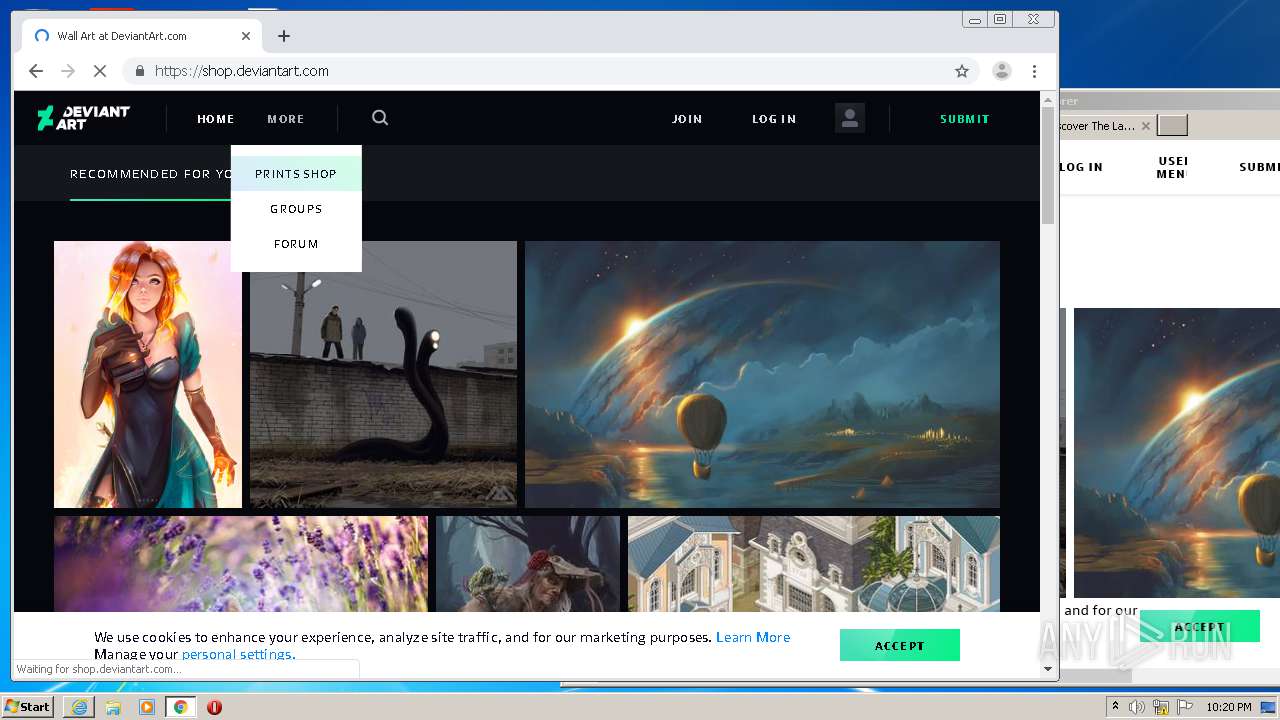Switch to Chrome in the taskbar
1280x720 pixels.
[x=181, y=707]
